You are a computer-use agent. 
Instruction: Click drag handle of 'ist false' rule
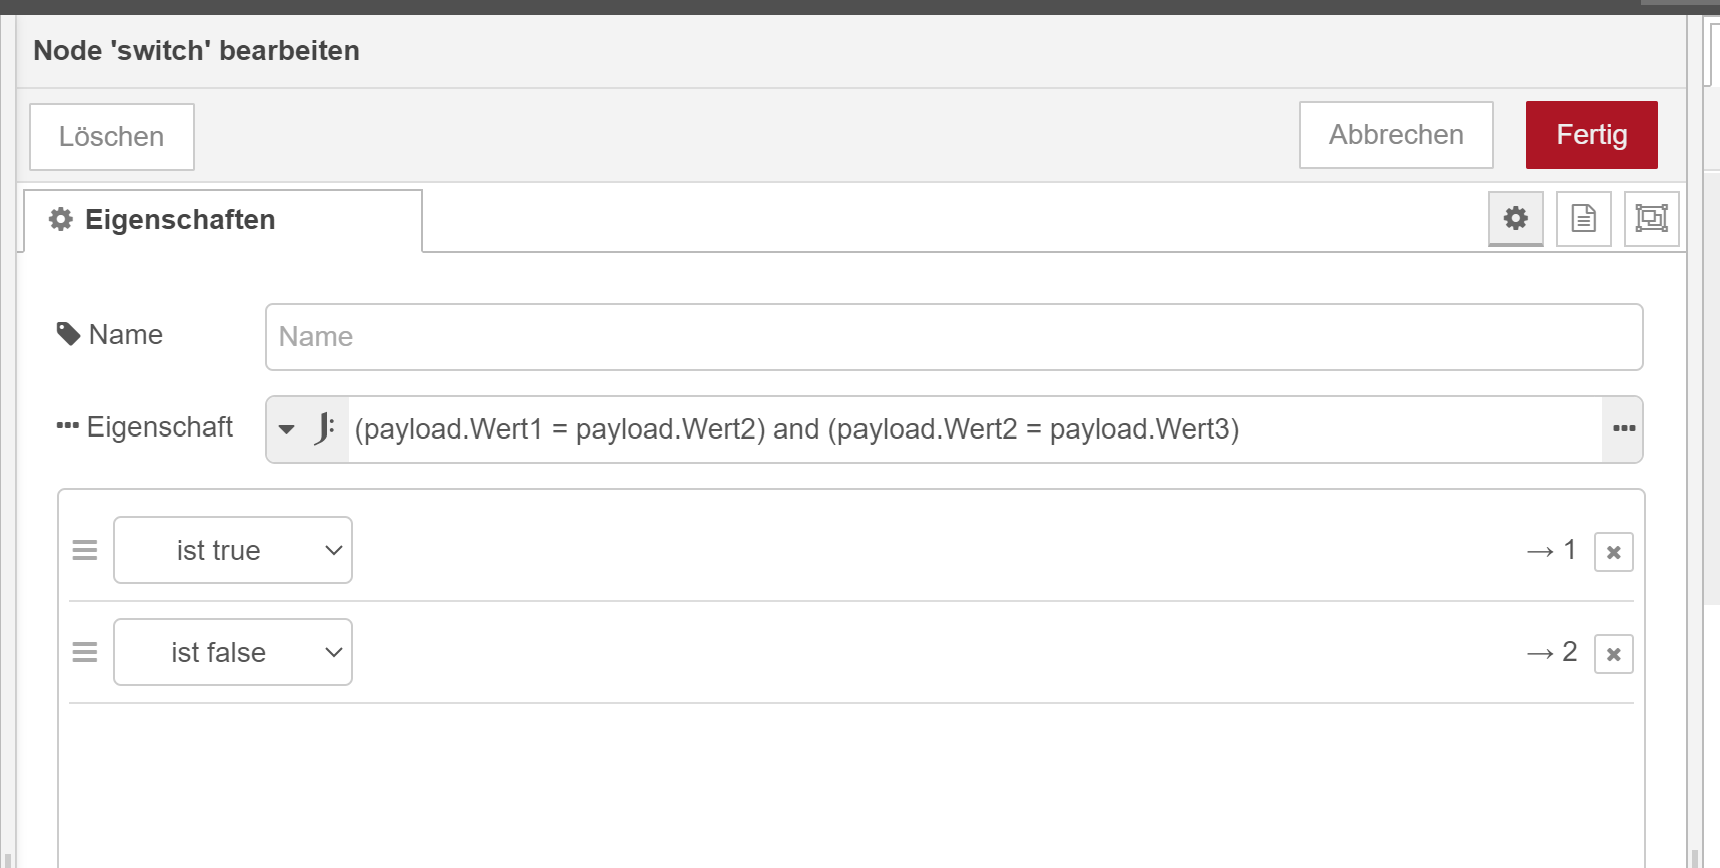point(85,652)
